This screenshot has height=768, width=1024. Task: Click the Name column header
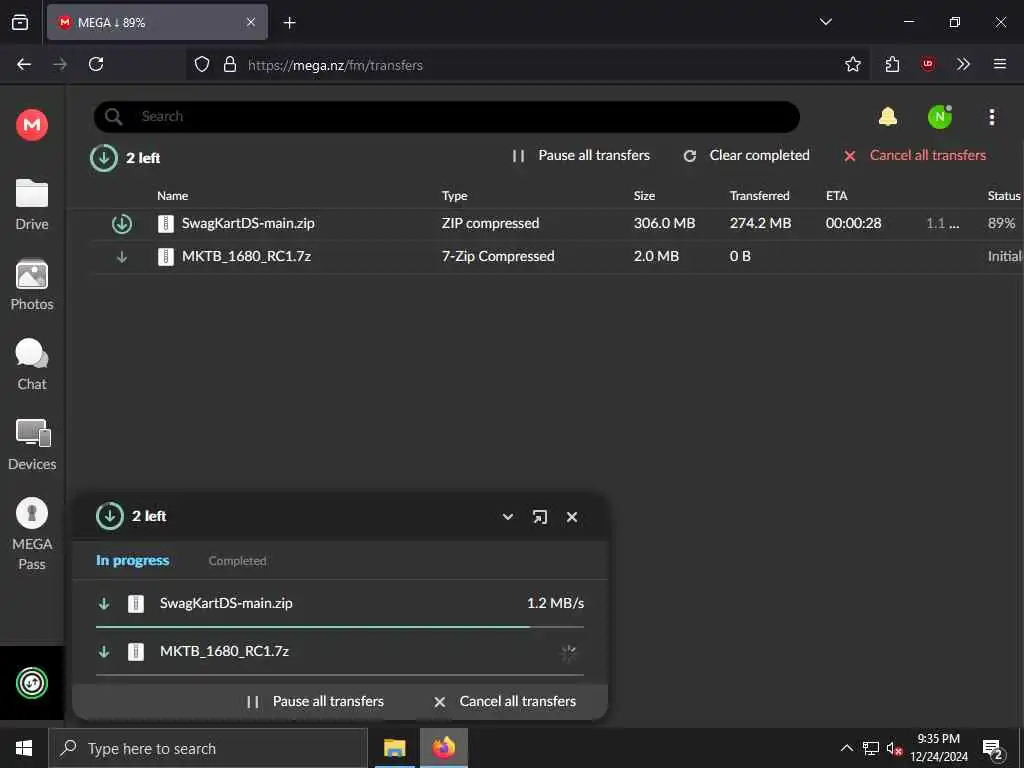click(172, 195)
